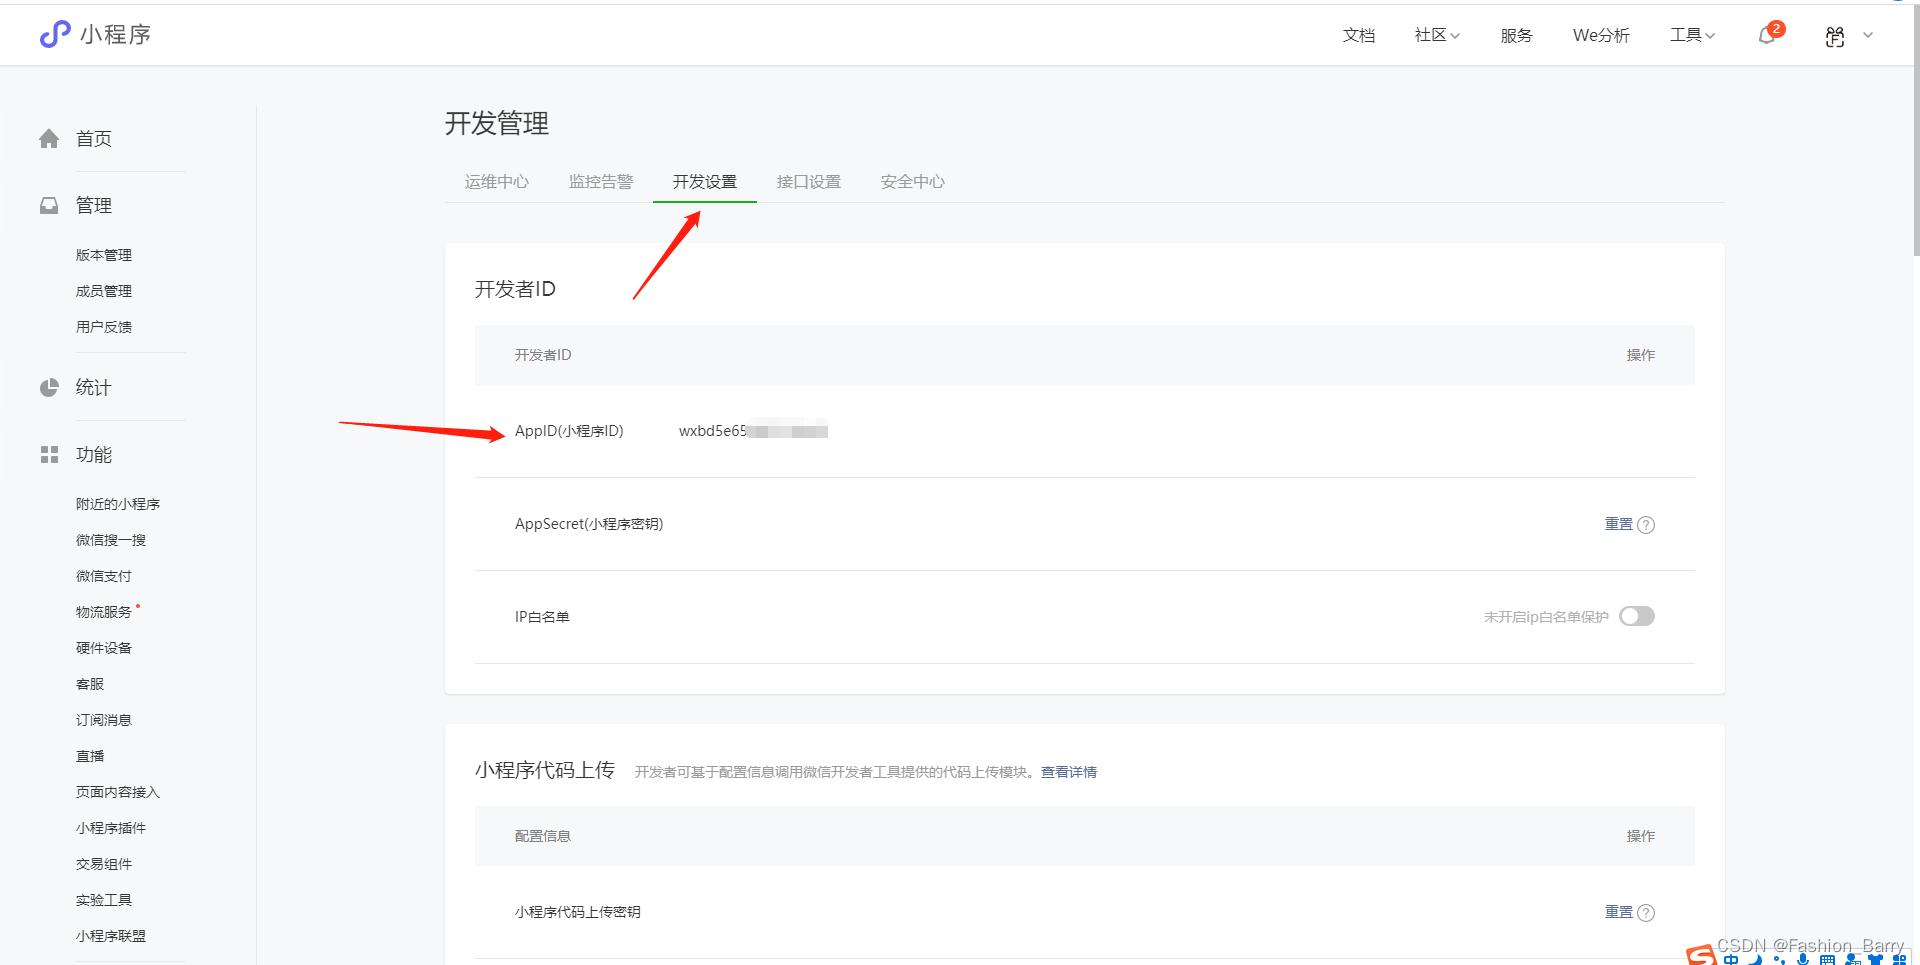This screenshot has height=965, width=1920.
Task: Open the 安全中心 tab
Action: click(x=911, y=181)
